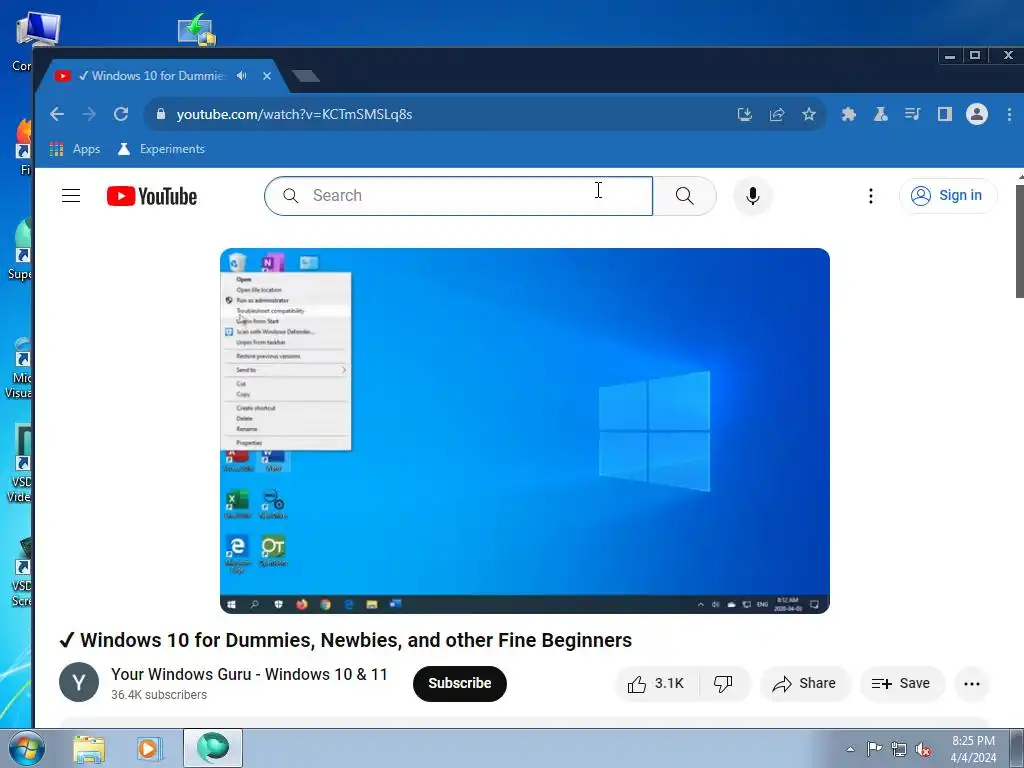
Task: Subscribe to the channel
Action: (x=460, y=684)
